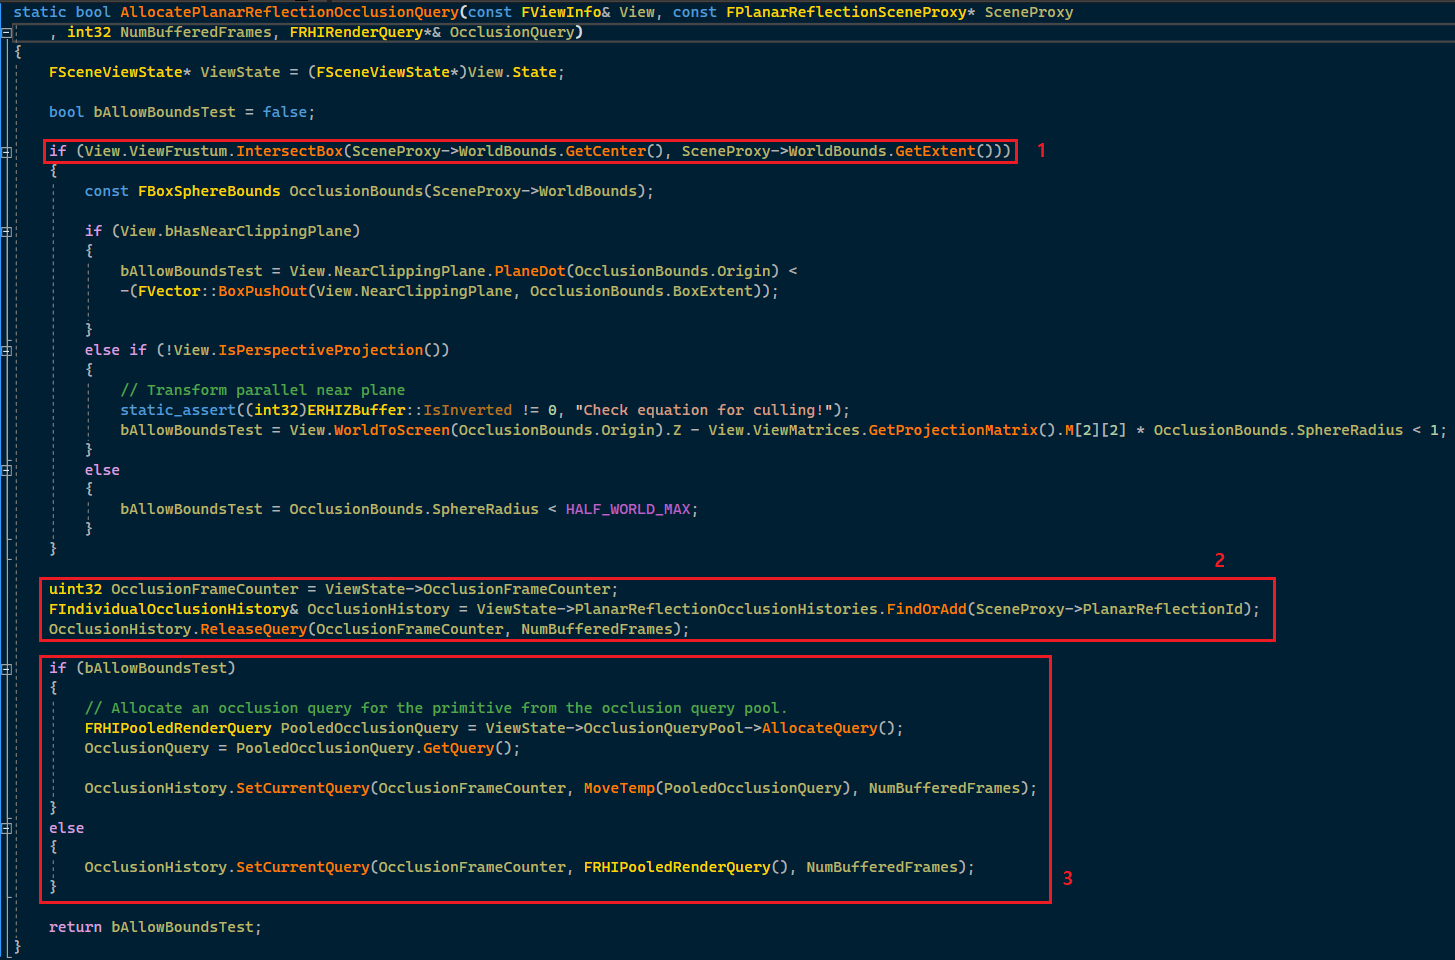Click the M[2][2] matrix index
Screen dimensions: 1455x960
[1096, 430]
